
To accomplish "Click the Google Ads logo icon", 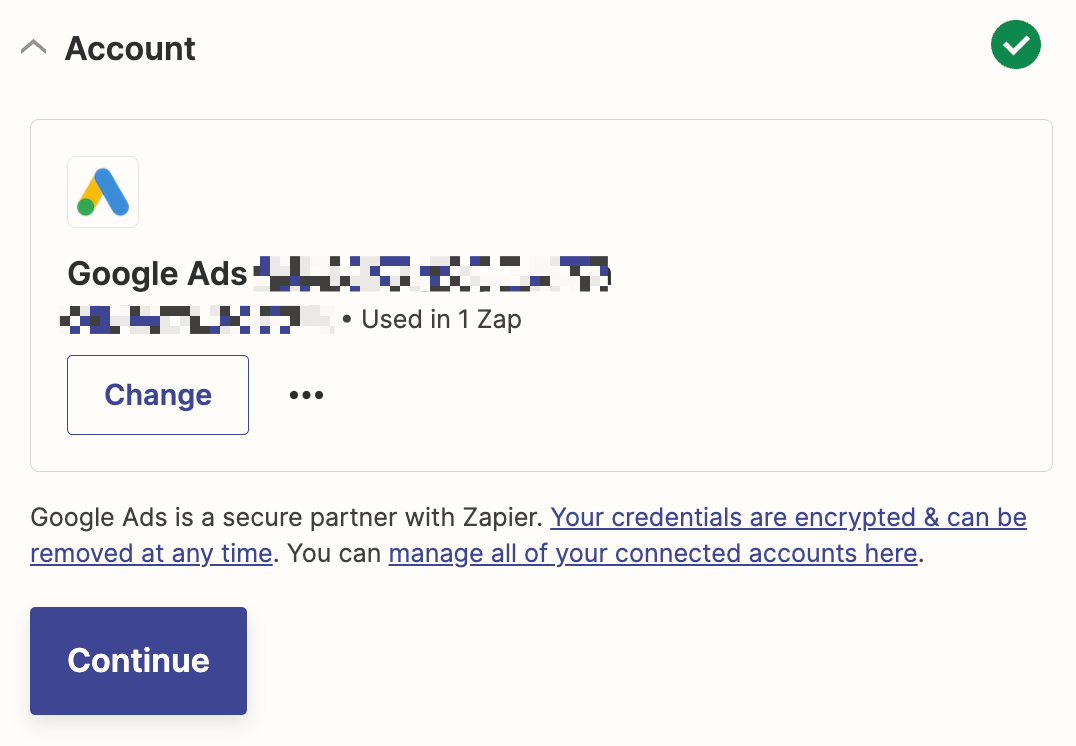I will point(103,192).
